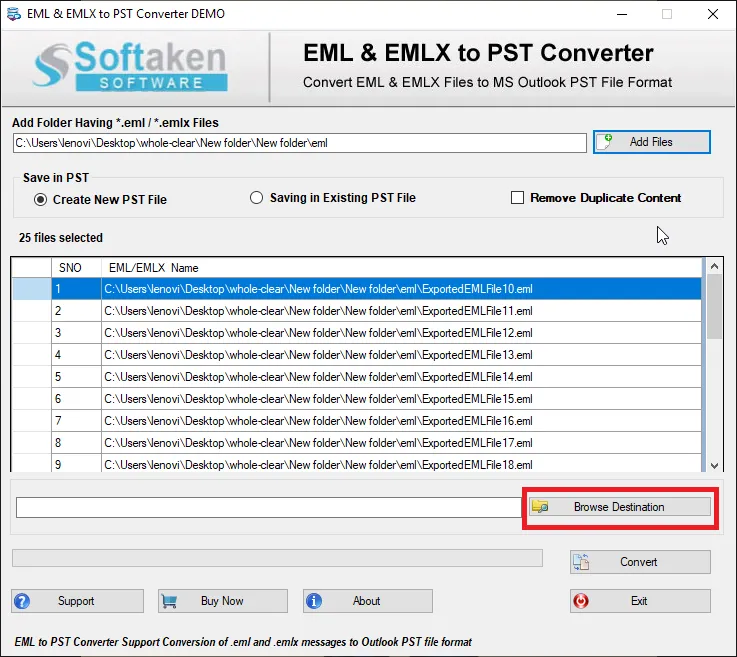Click the Add Files green plus icon

click(604, 141)
